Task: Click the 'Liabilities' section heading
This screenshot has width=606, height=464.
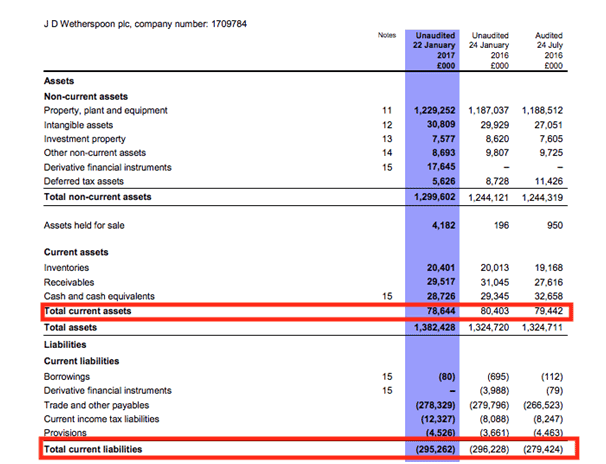Action: pyautogui.click(x=65, y=345)
